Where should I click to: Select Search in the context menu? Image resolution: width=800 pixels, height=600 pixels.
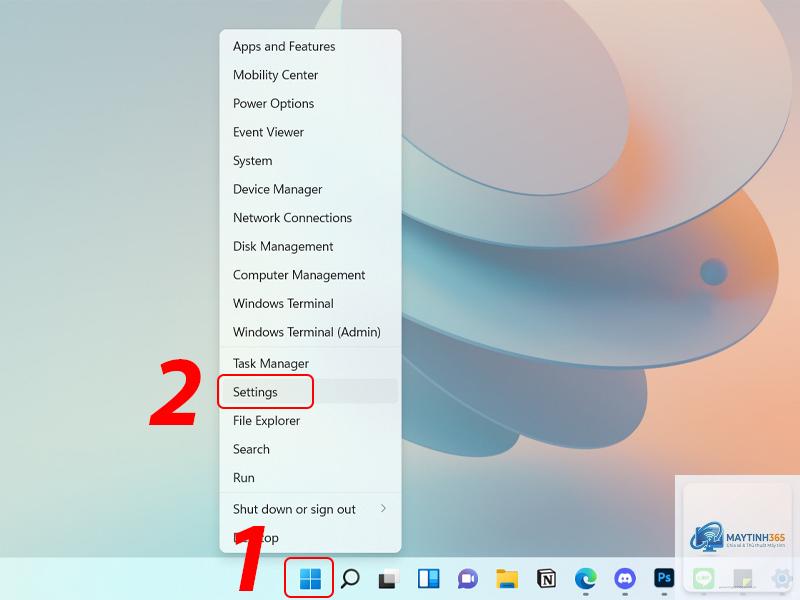point(310,449)
